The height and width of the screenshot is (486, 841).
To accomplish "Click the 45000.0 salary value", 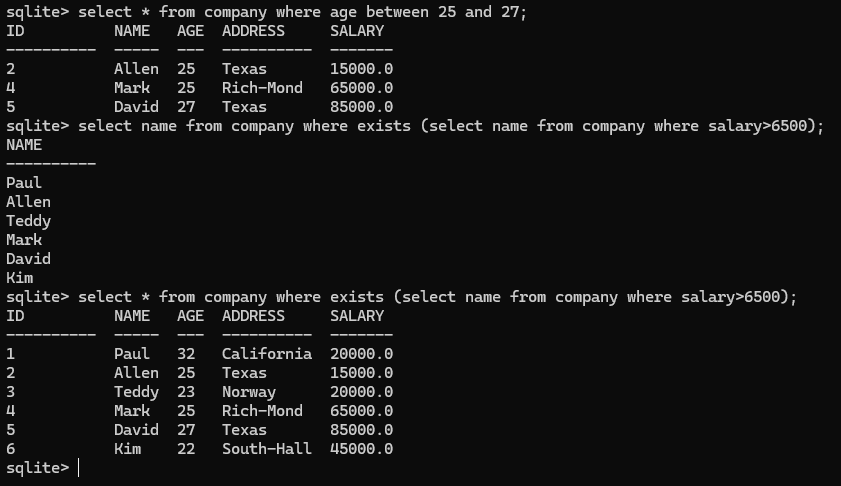I will (361, 449).
